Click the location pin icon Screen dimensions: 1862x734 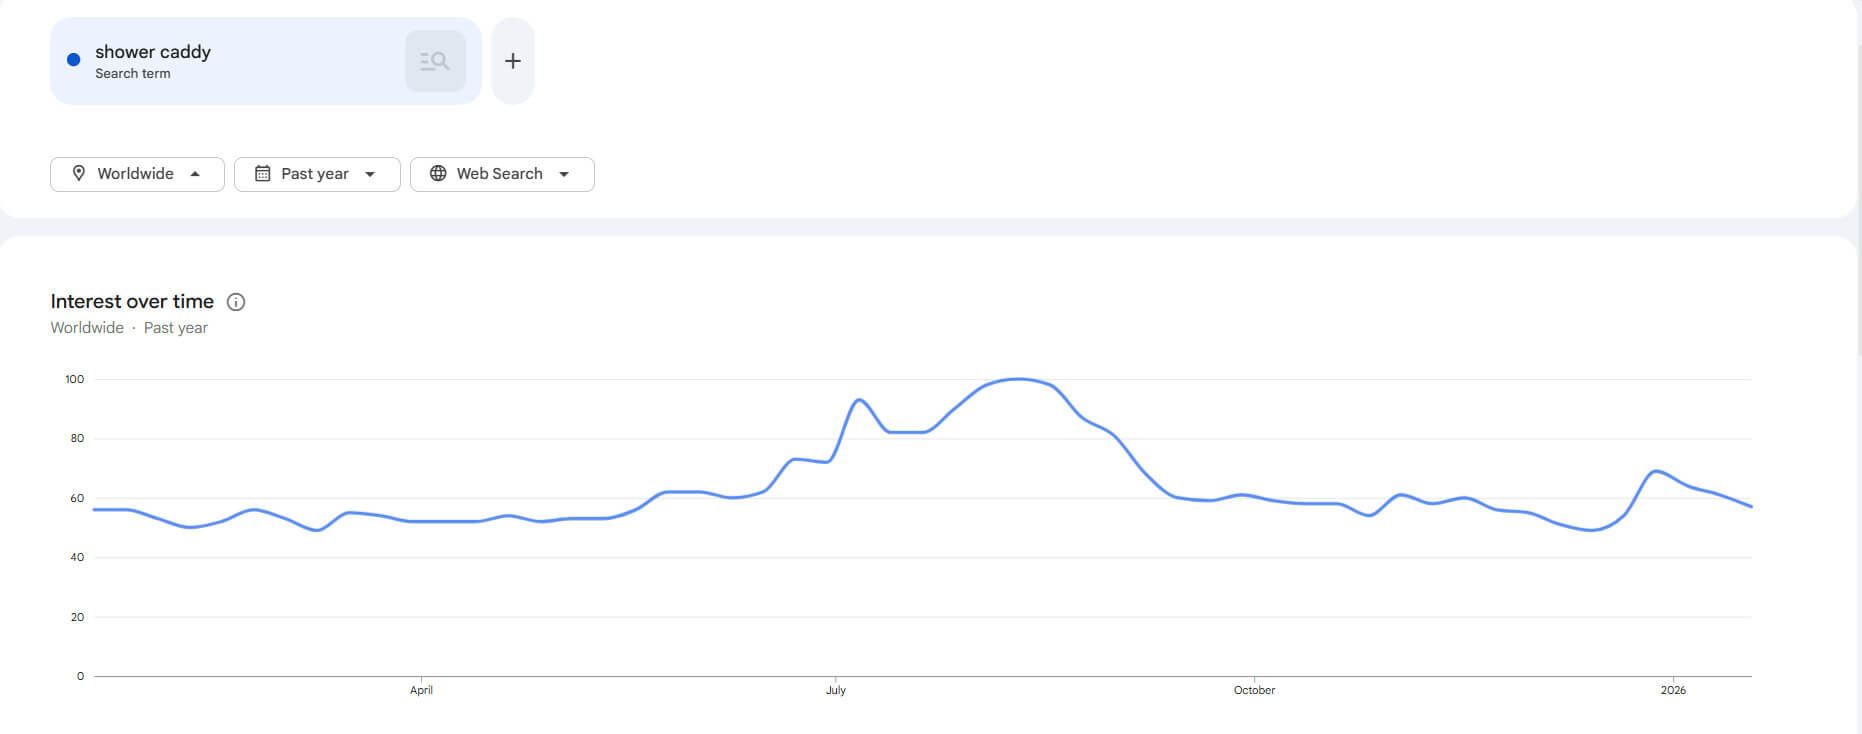point(79,173)
